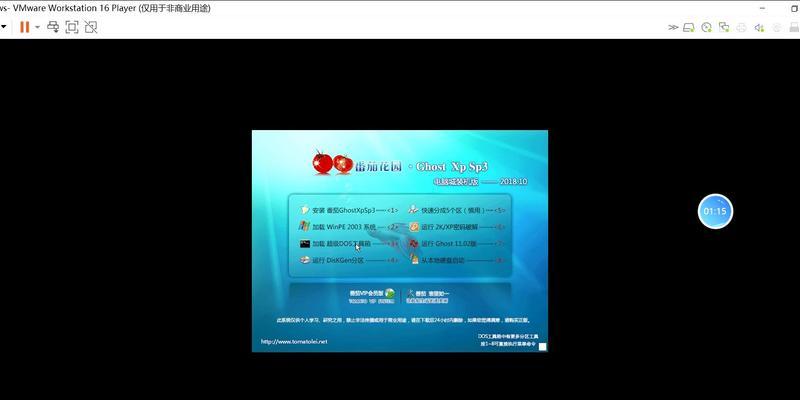
Task: Click the 2018.10 version date text
Action: point(514,182)
